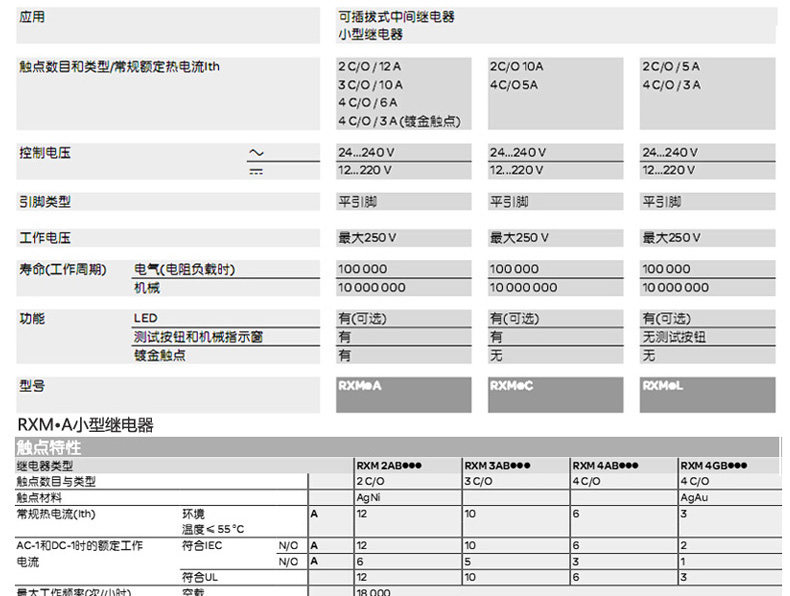
Task: Click the AC wave symbol beside 控制电压
Action: (256, 152)
